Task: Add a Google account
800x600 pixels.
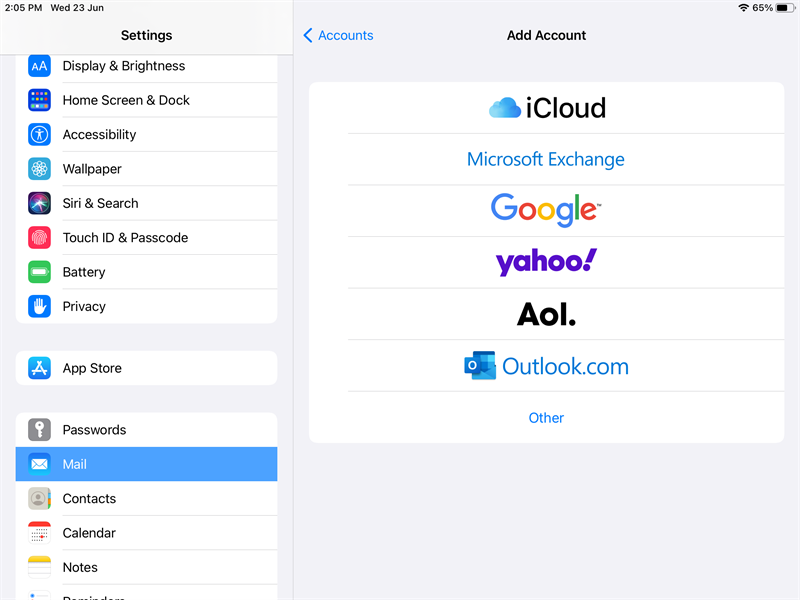Action: click(546, 210)
